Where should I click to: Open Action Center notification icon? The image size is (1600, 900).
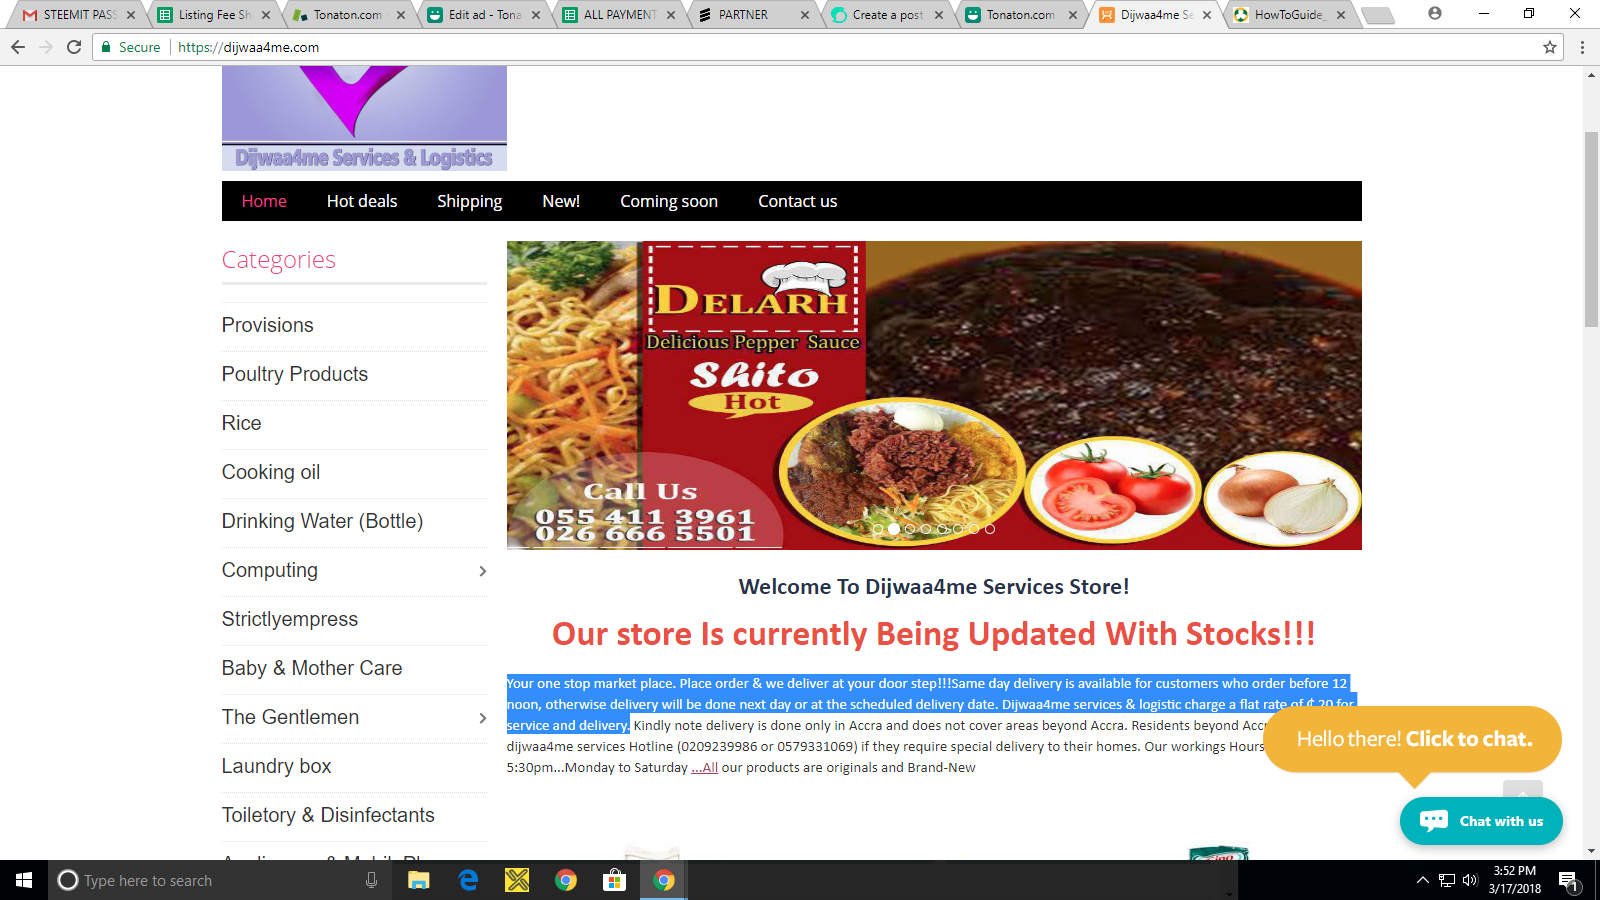pos(1568,881)
